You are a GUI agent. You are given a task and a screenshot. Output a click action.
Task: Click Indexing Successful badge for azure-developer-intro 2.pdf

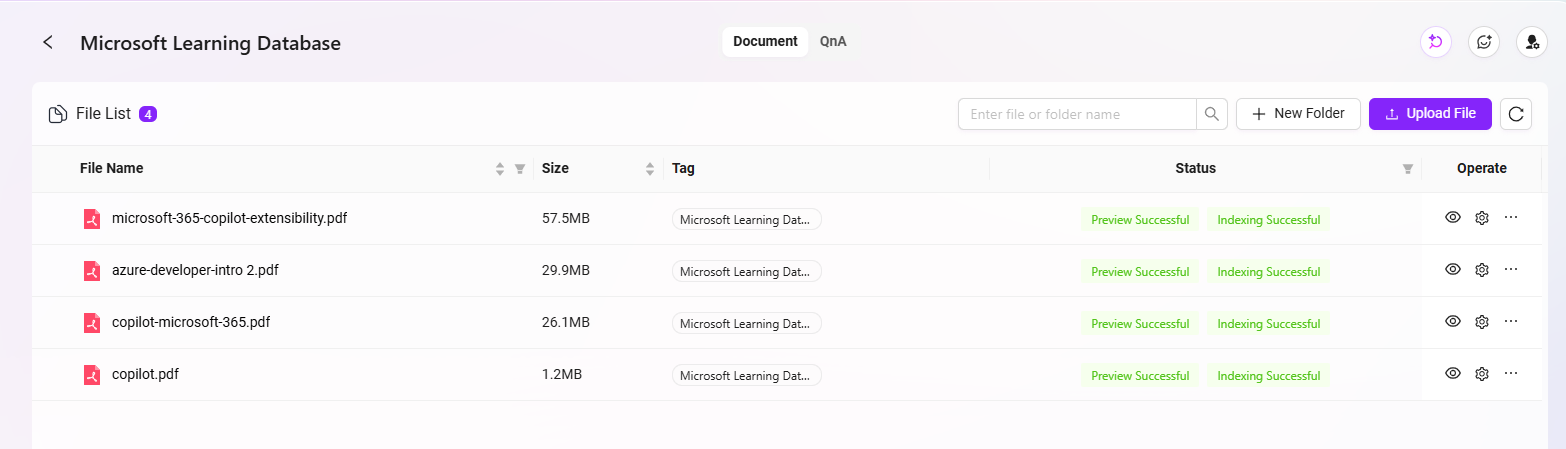coord(1268,272)
